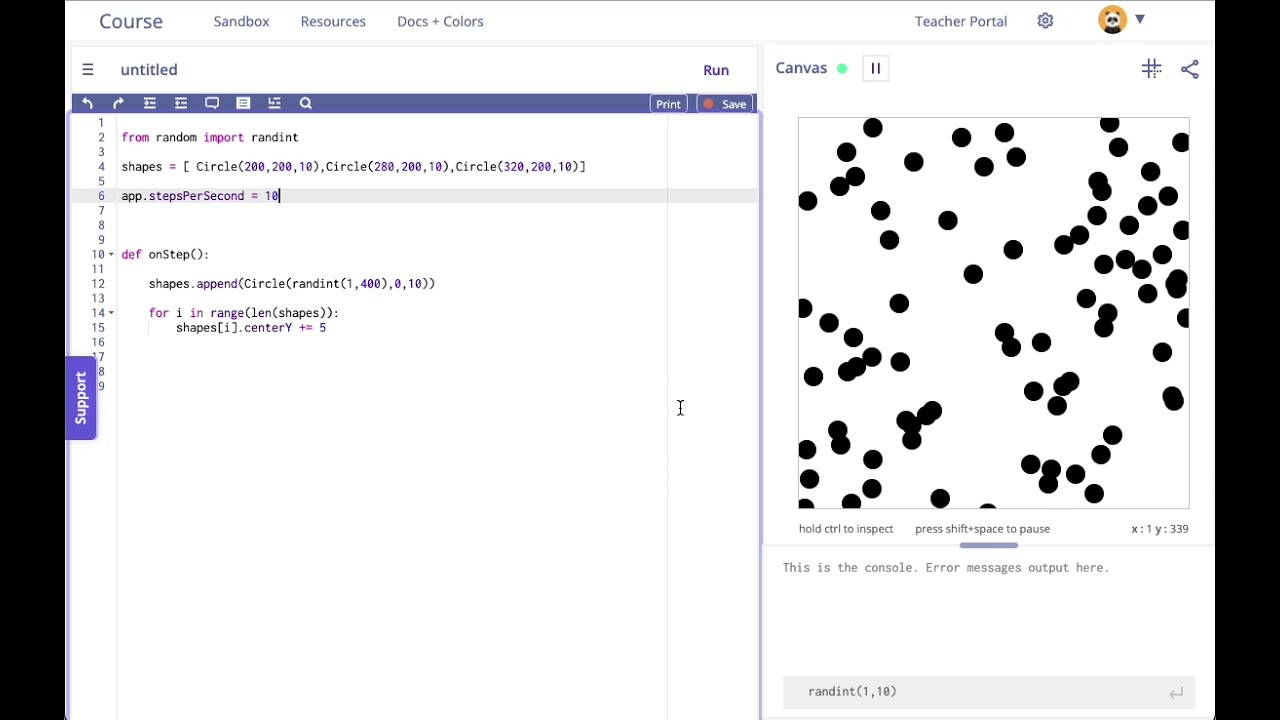Run the program
Screen dimensions: 1280x720
point(716,70)
